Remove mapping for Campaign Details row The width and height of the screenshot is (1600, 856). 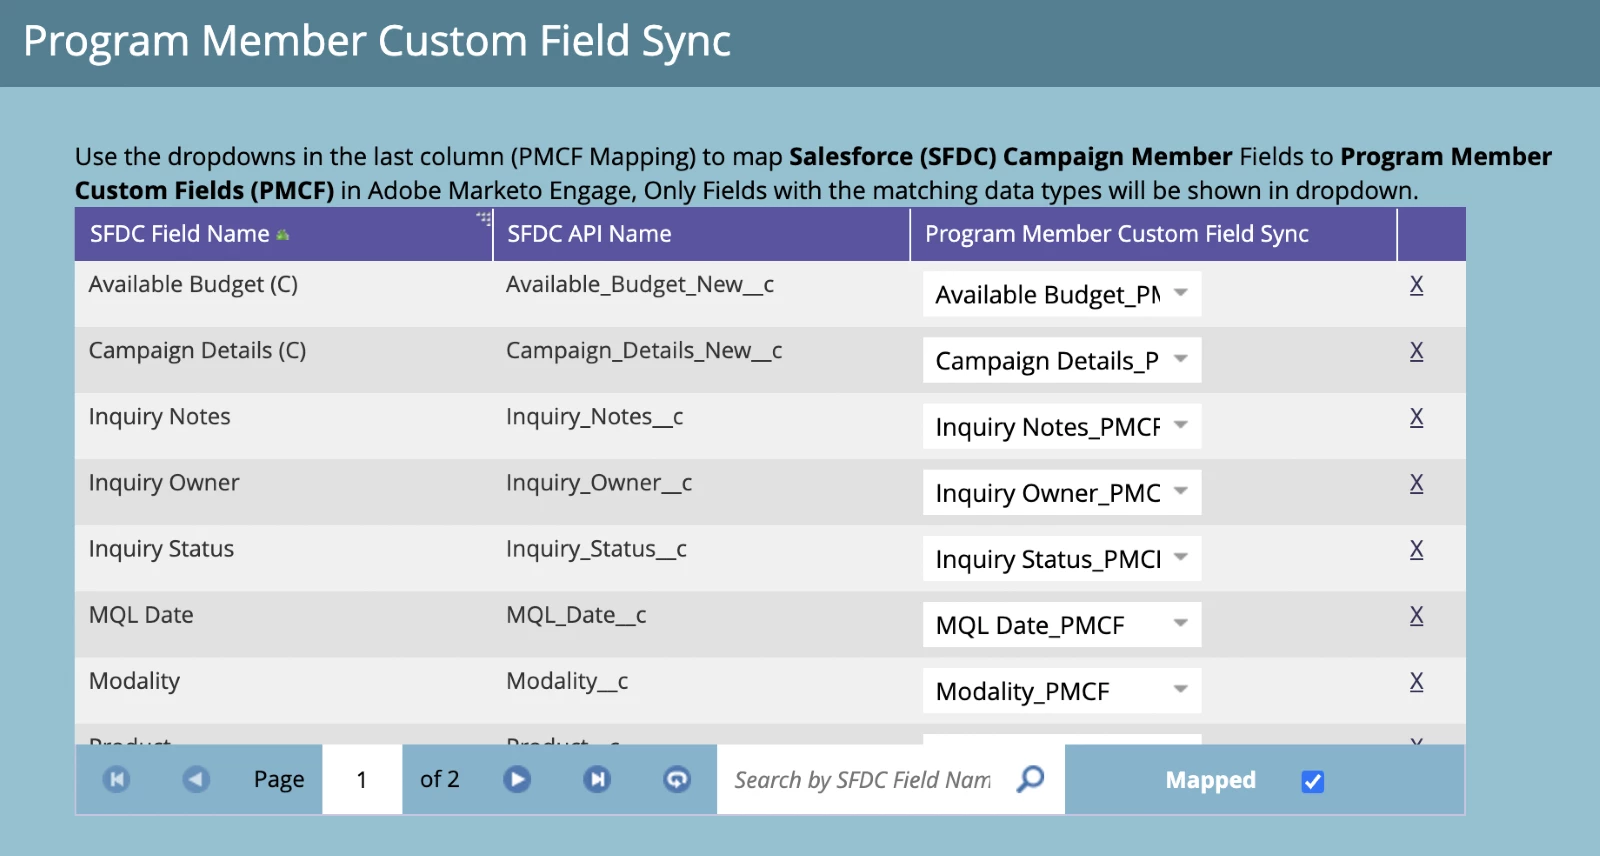click(x=1416, y=351)
